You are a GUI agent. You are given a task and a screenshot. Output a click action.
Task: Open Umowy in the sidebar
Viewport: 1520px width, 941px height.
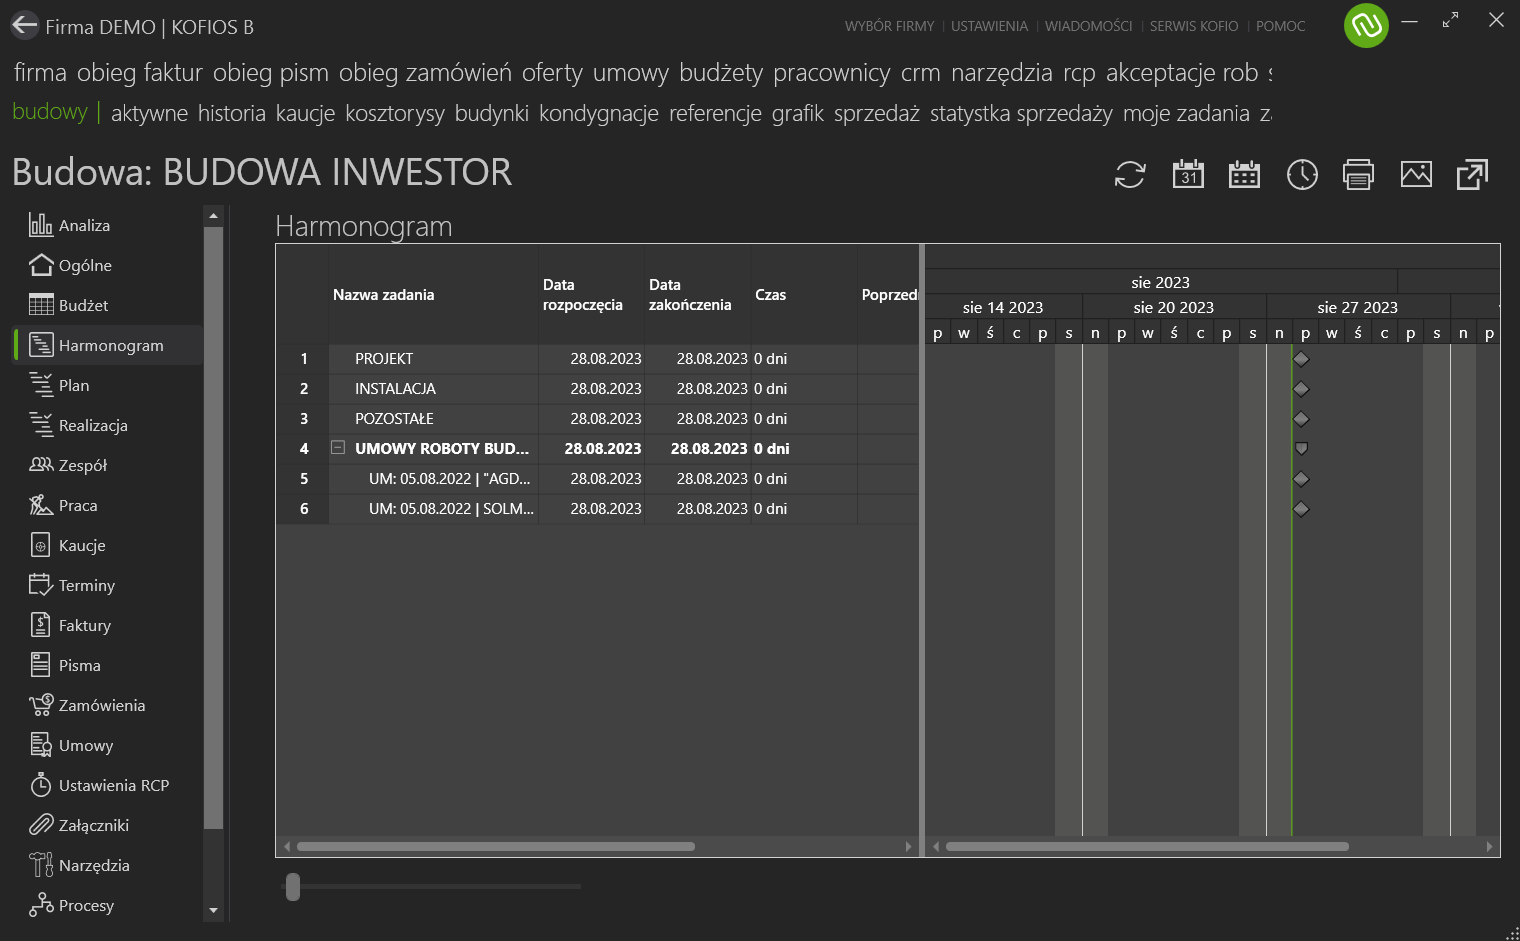click(x=107, y=745)
